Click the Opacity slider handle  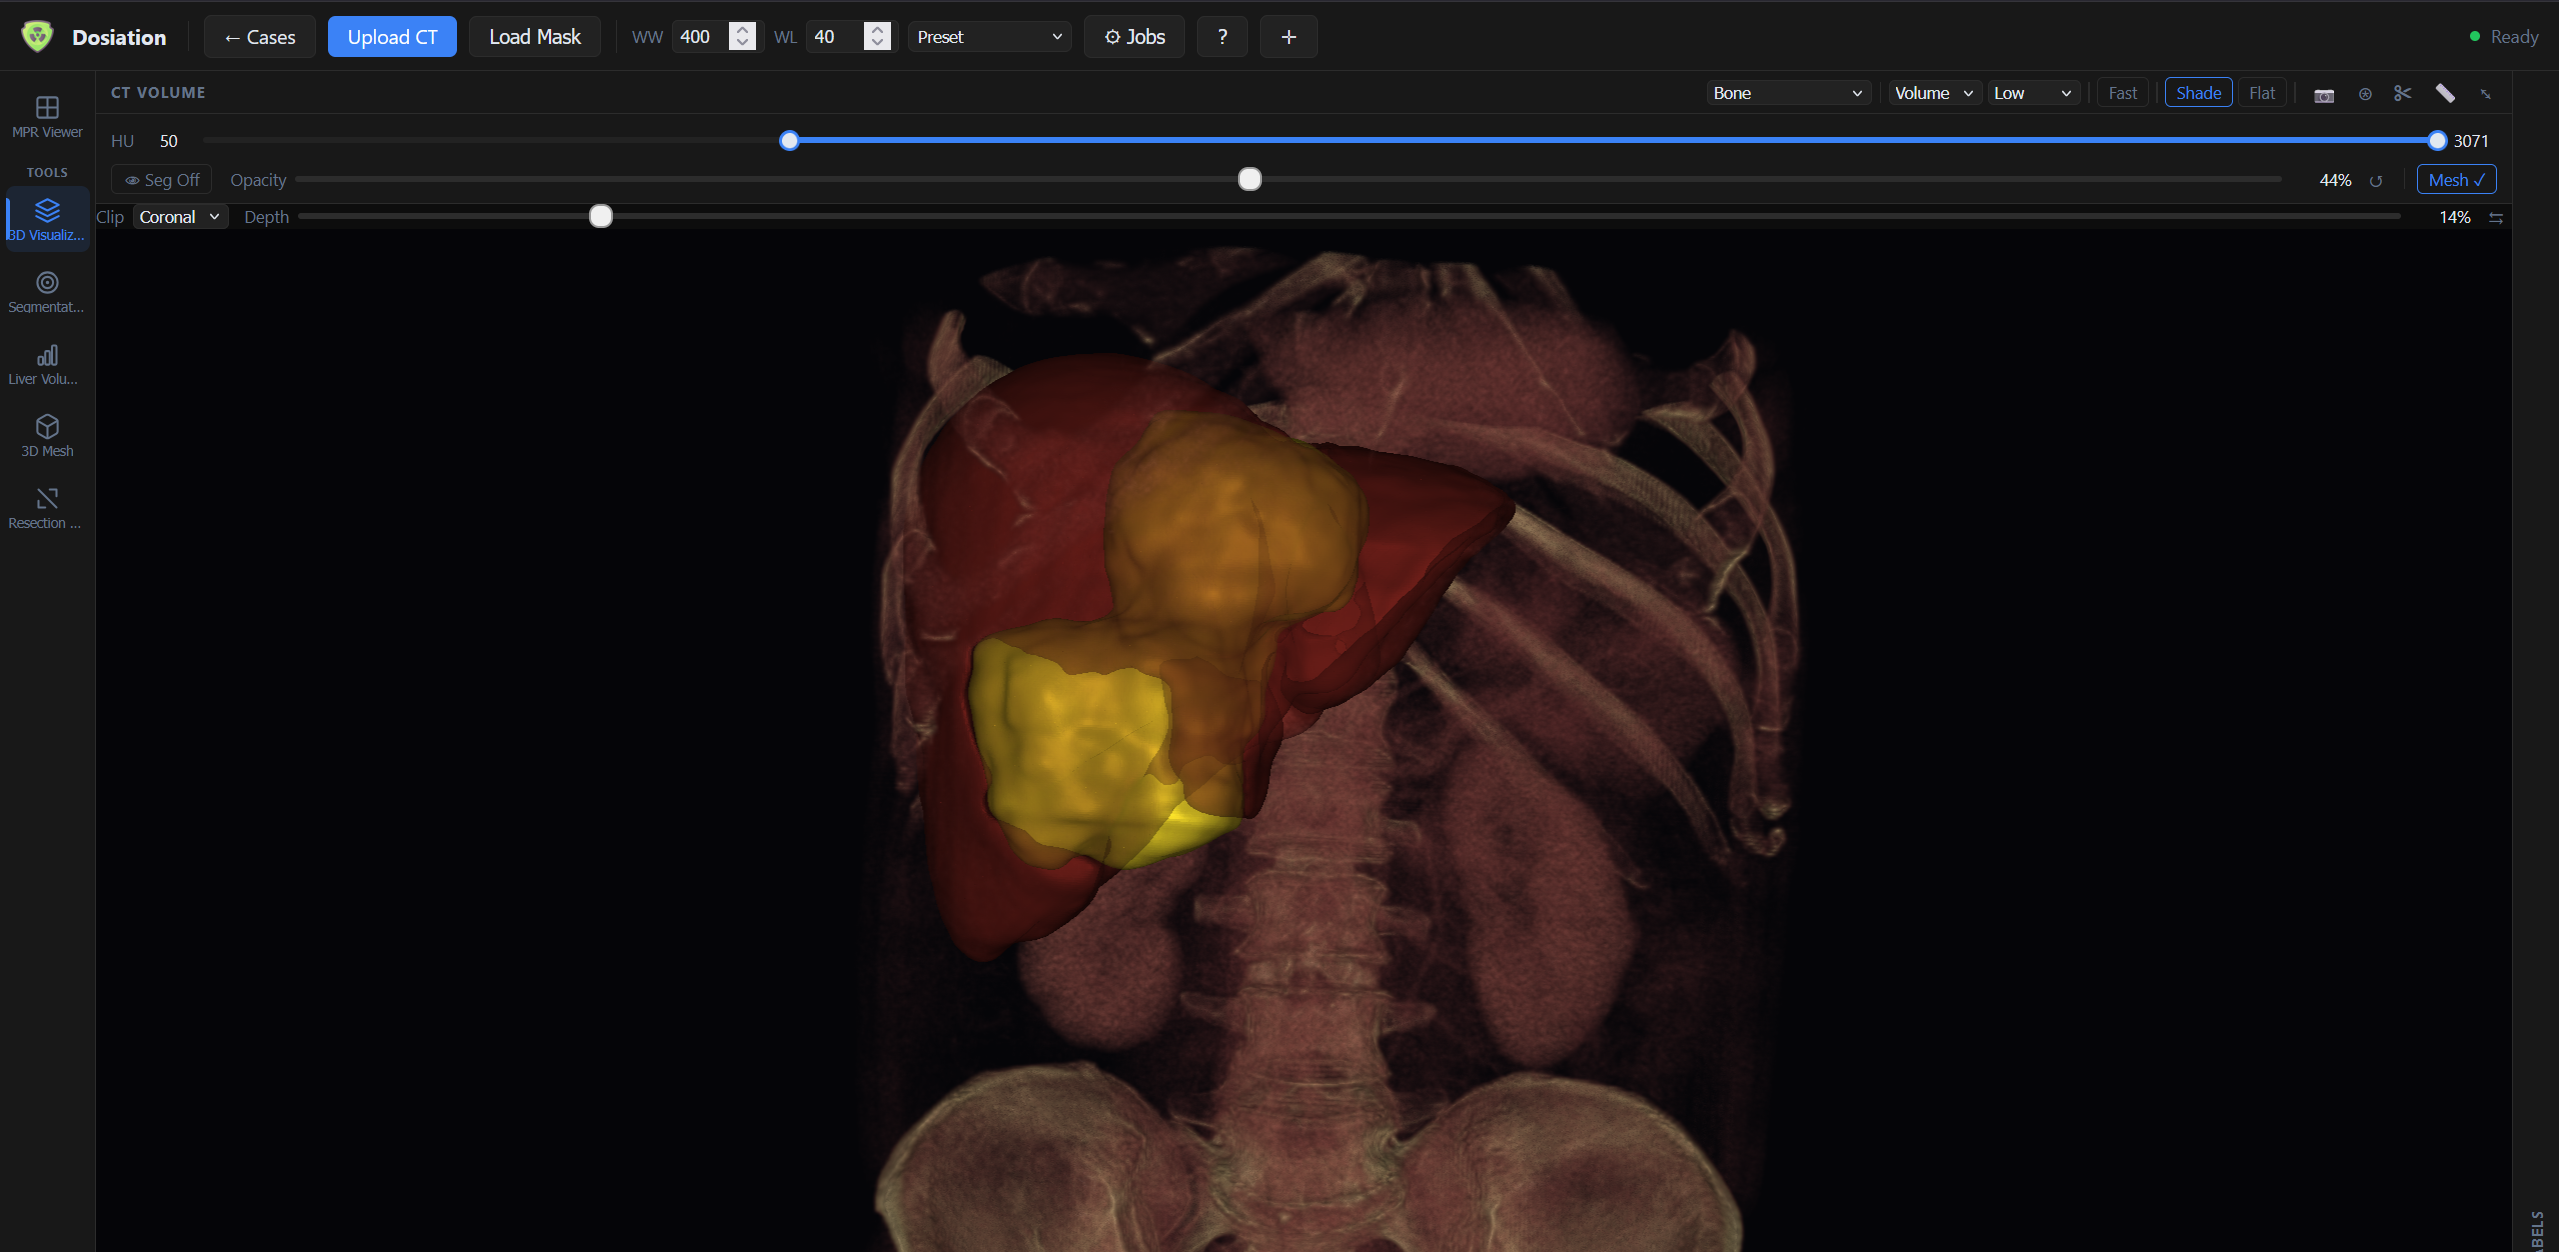pos(1250,180)
